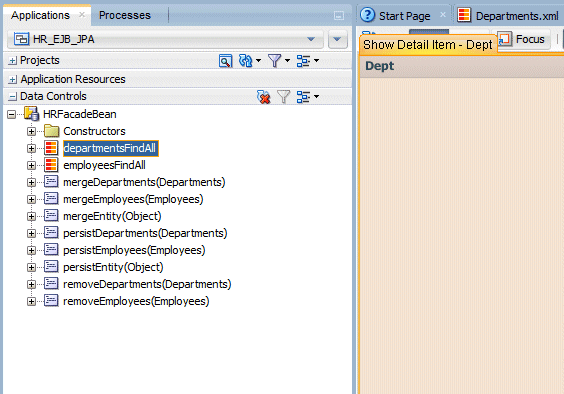Close the Applications tab
This screenshot has width=564, height=394.
[x=82, y=15]
